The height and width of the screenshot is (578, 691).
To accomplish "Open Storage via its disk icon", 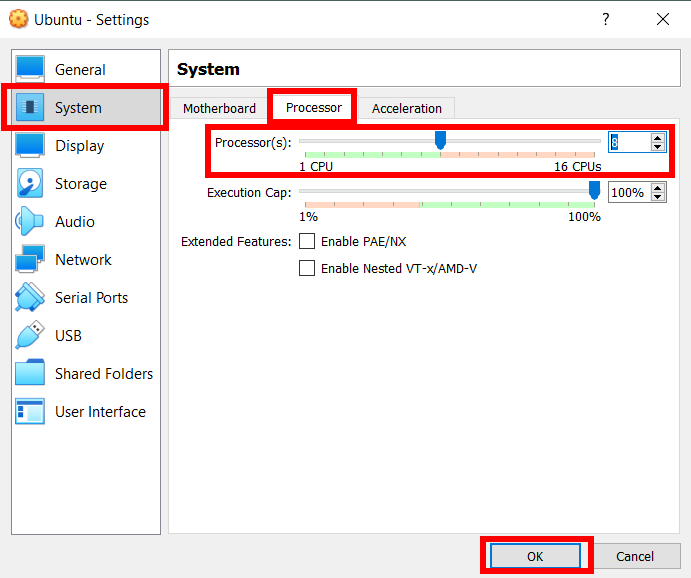I will coord(30,183).
